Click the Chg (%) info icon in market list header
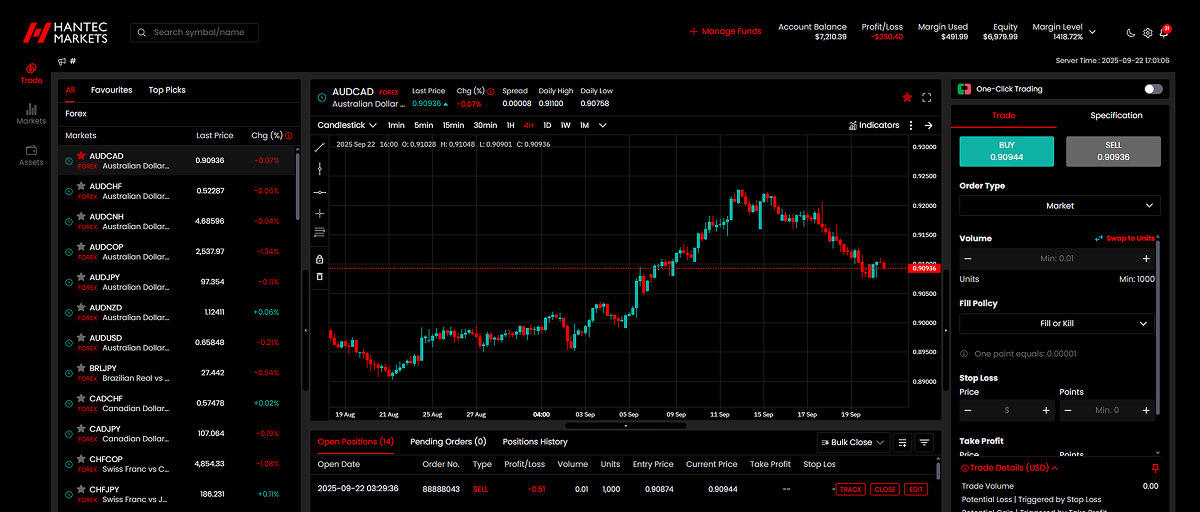Screen dimensions: 1200x512 pyautogui.click(x=289, y=135)
